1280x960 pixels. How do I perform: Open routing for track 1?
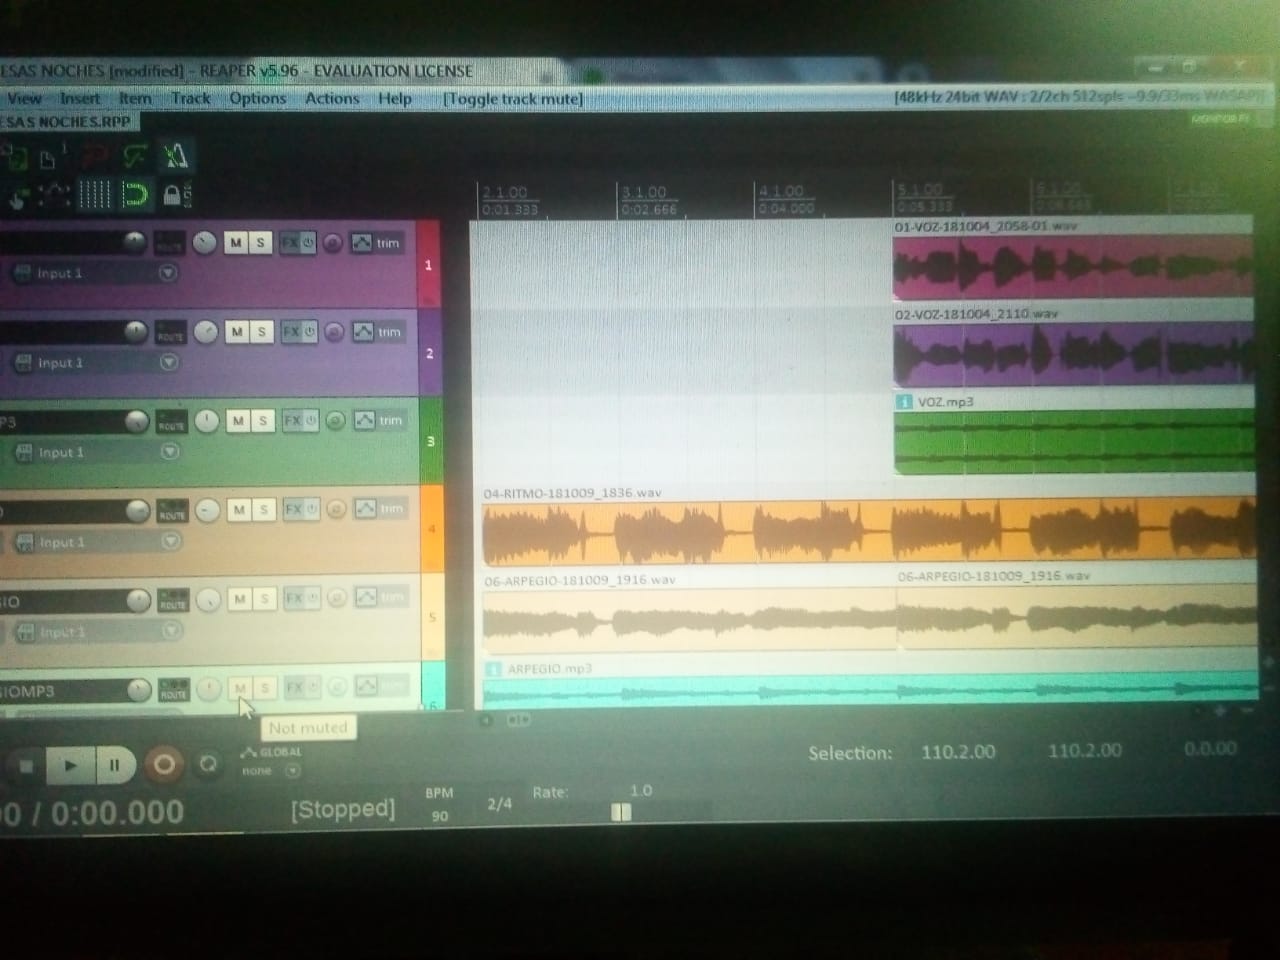click(169, 243)
